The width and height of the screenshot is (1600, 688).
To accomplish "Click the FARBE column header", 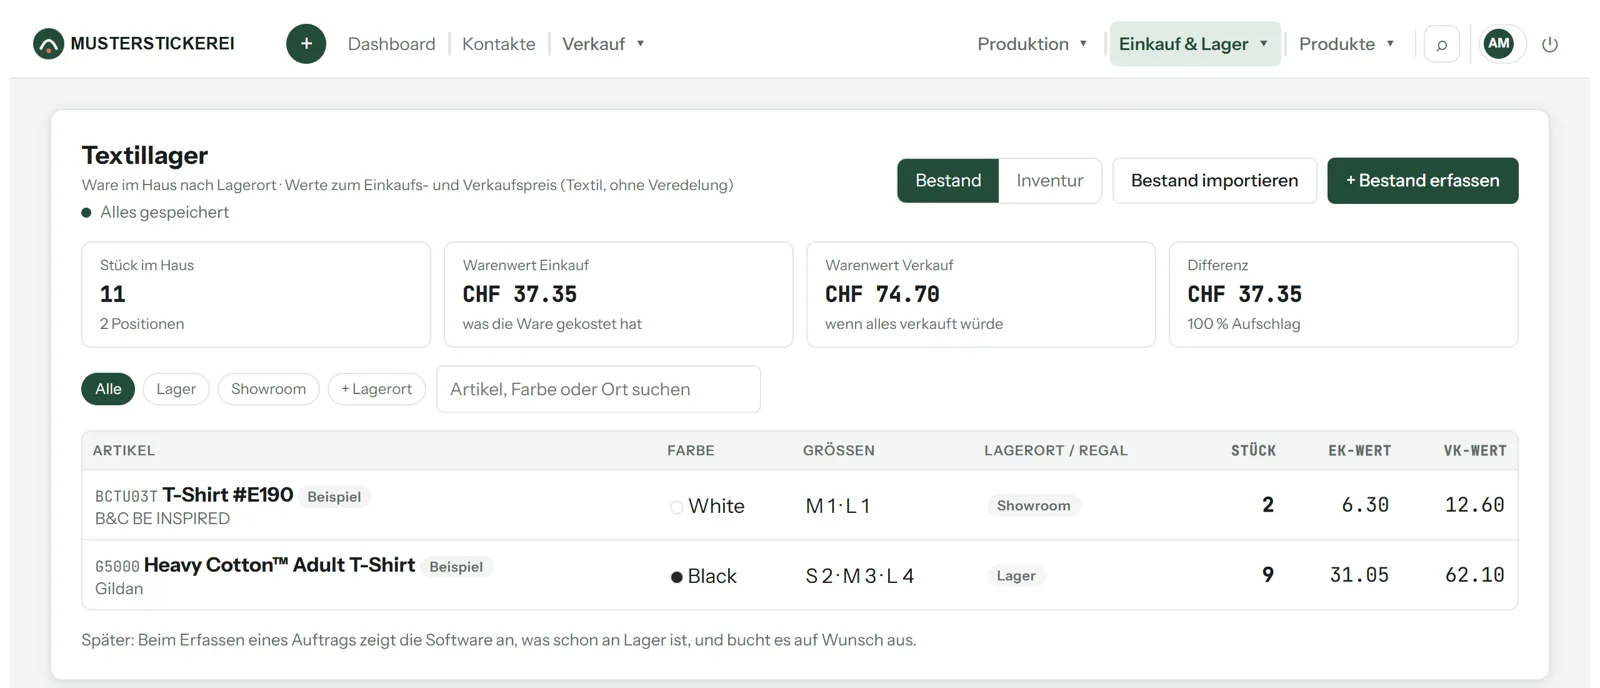I will pyautogui.click(x=691, y=451).
